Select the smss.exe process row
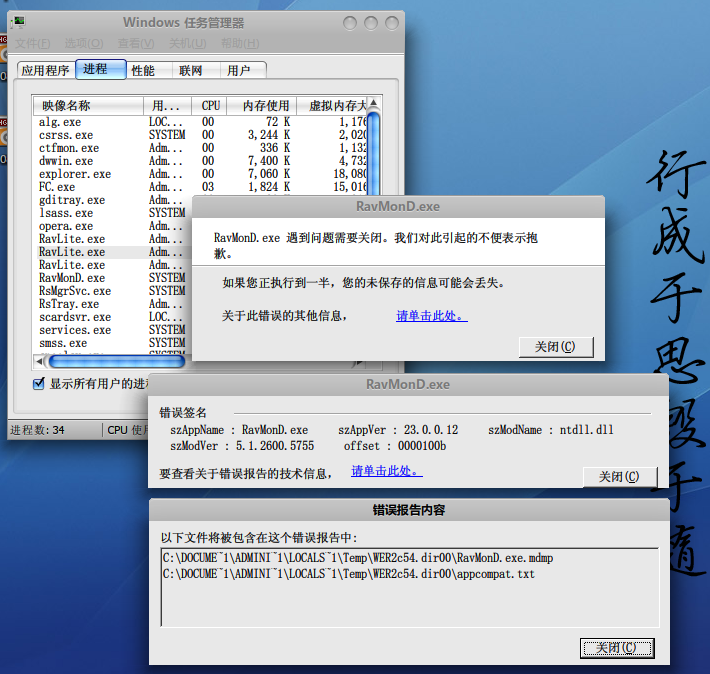The image size is (710, 674). [114, 343]
